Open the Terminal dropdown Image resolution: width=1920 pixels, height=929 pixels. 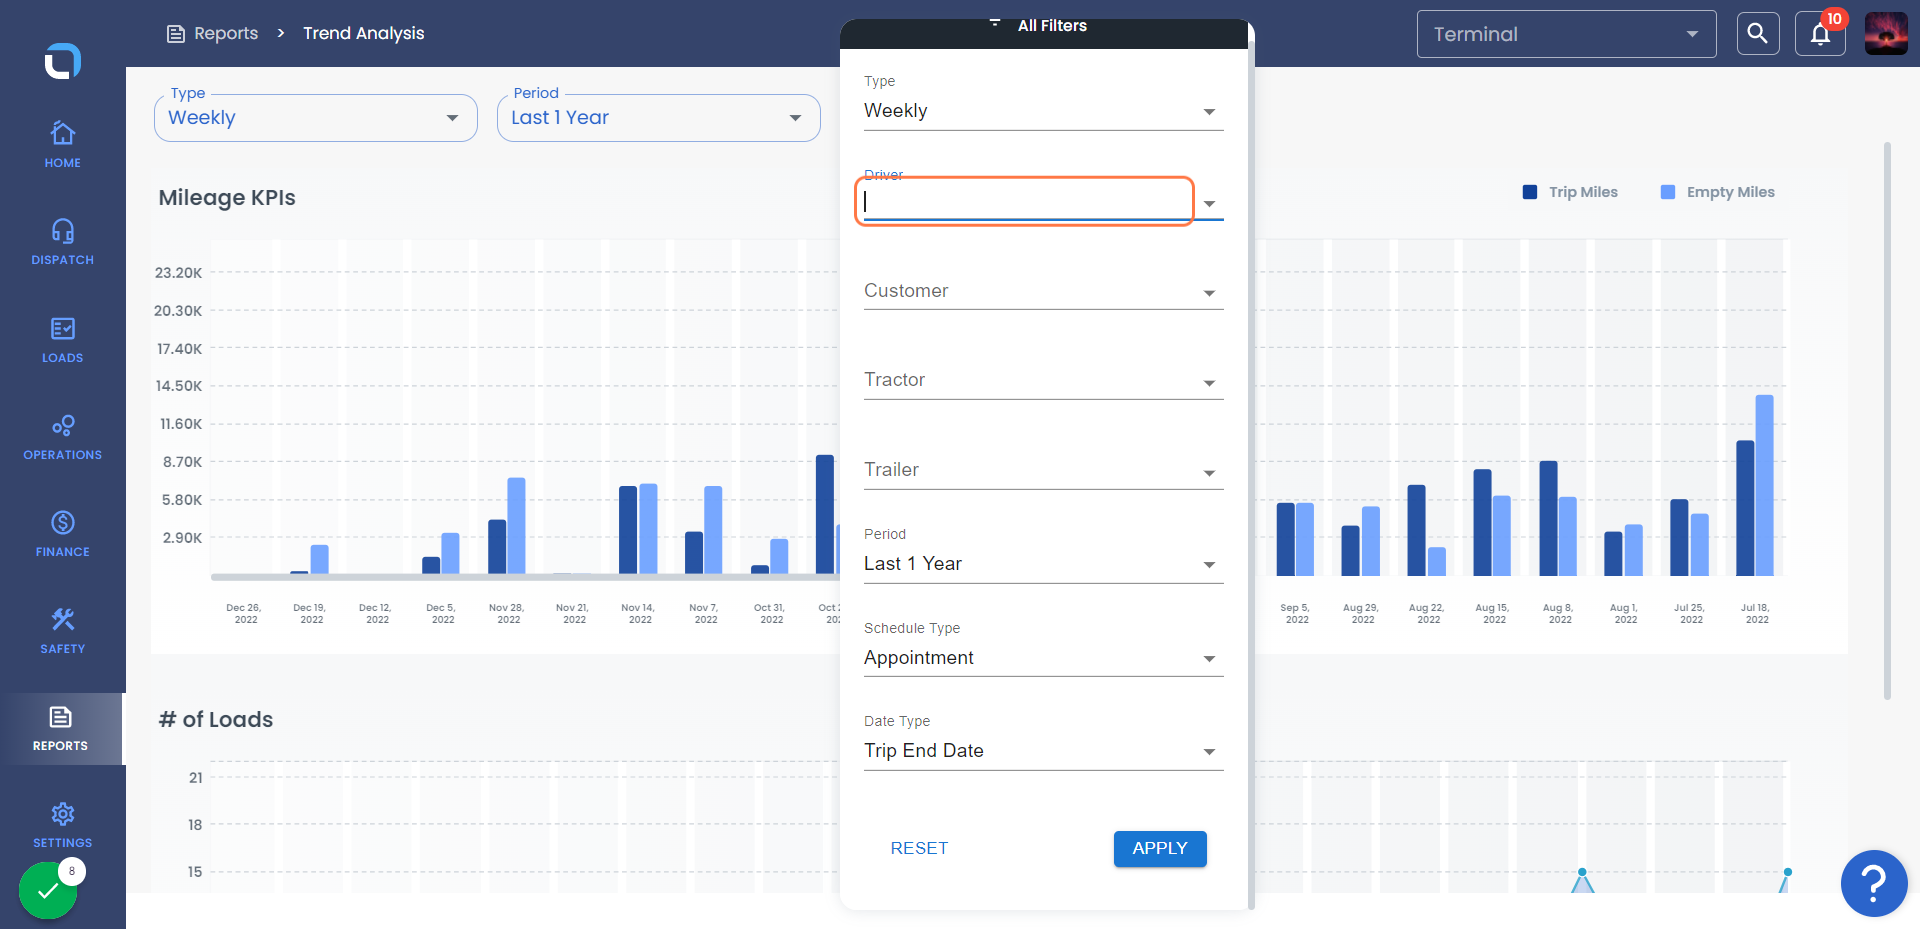[1566, 34]
